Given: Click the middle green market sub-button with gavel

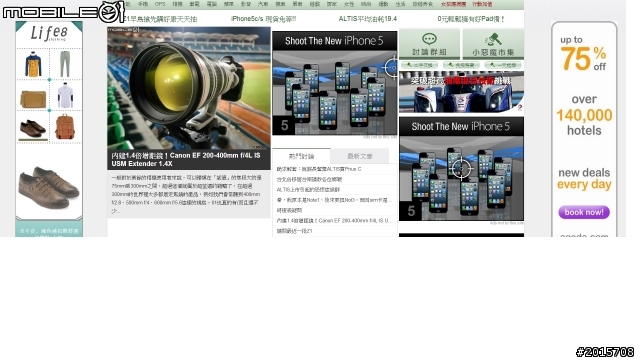Looking at the screenshot, I should click(461, 65).
